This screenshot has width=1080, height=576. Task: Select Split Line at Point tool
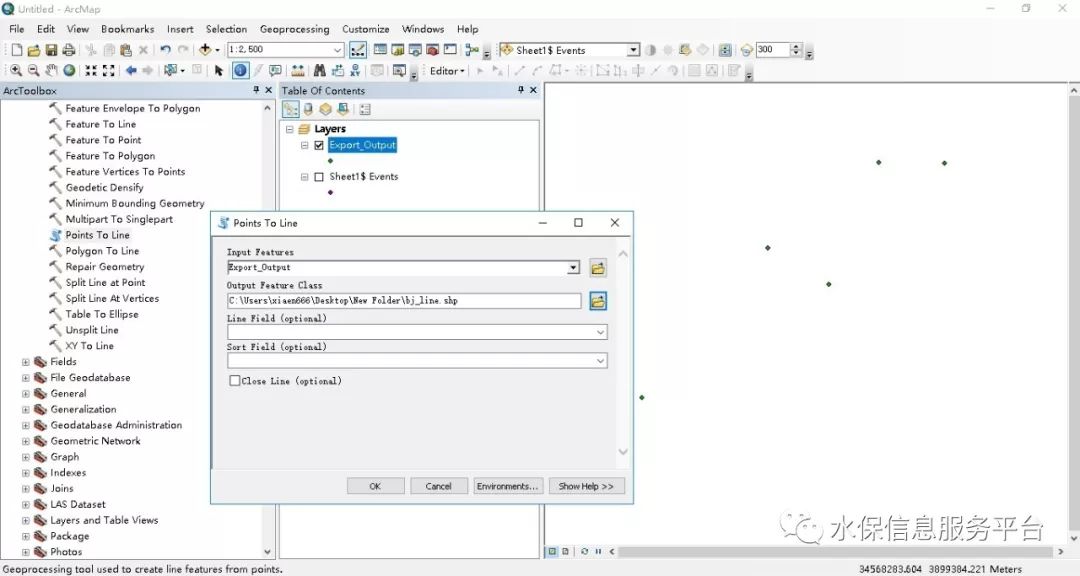pyautogui.click(x=105, y=282)
